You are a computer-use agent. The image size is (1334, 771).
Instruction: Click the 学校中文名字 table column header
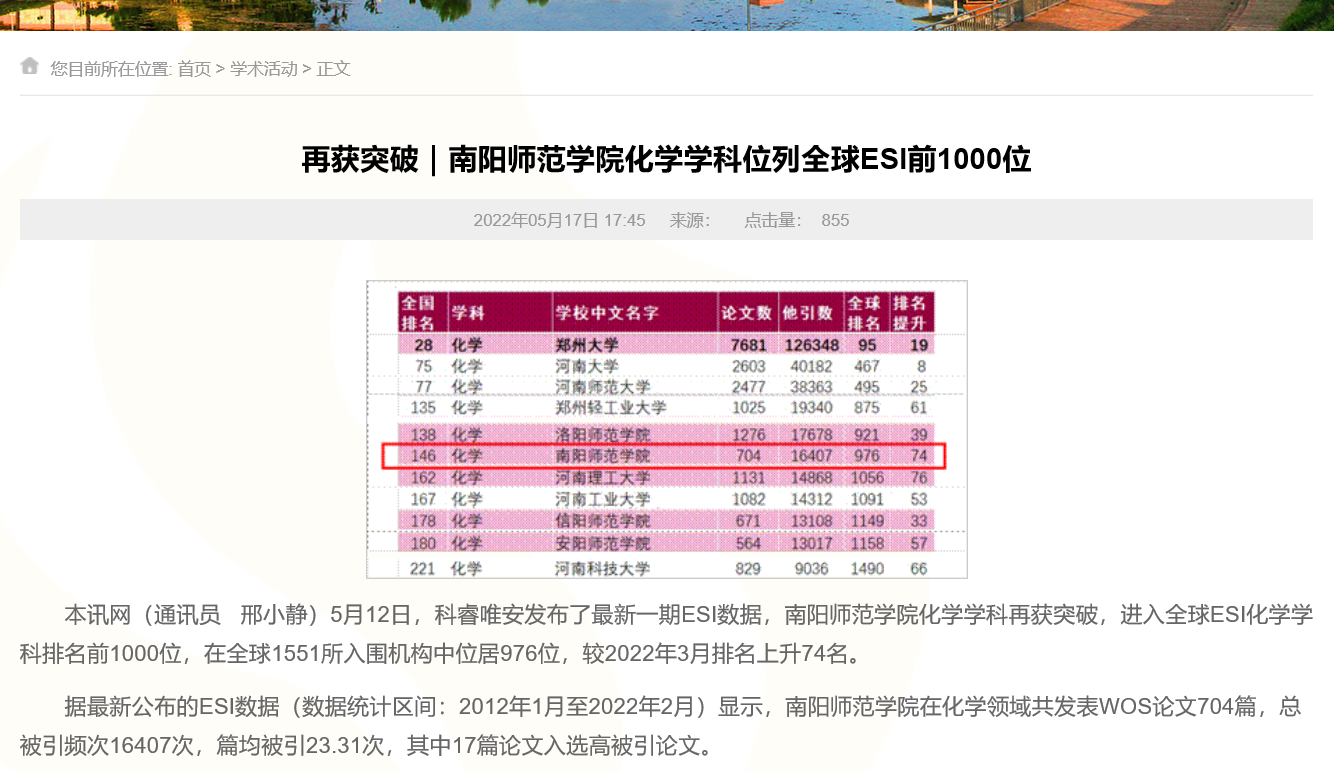coord(607,313)
